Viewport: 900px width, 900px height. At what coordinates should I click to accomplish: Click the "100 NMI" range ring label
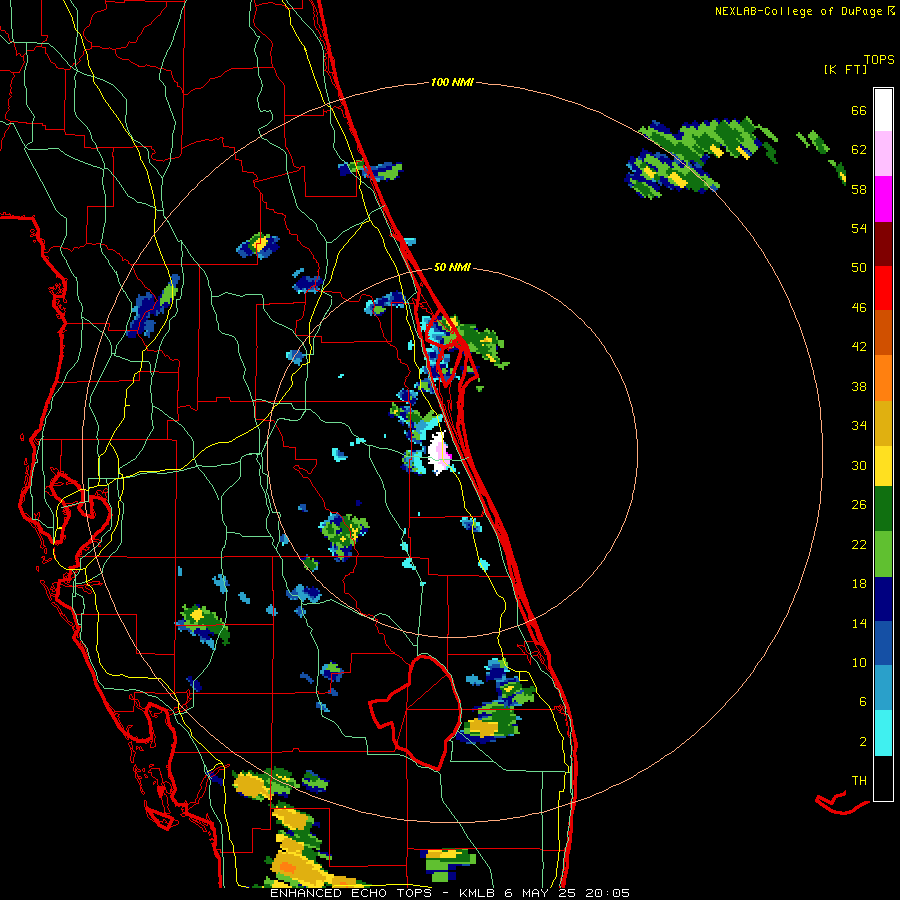[x=452, y=83]
